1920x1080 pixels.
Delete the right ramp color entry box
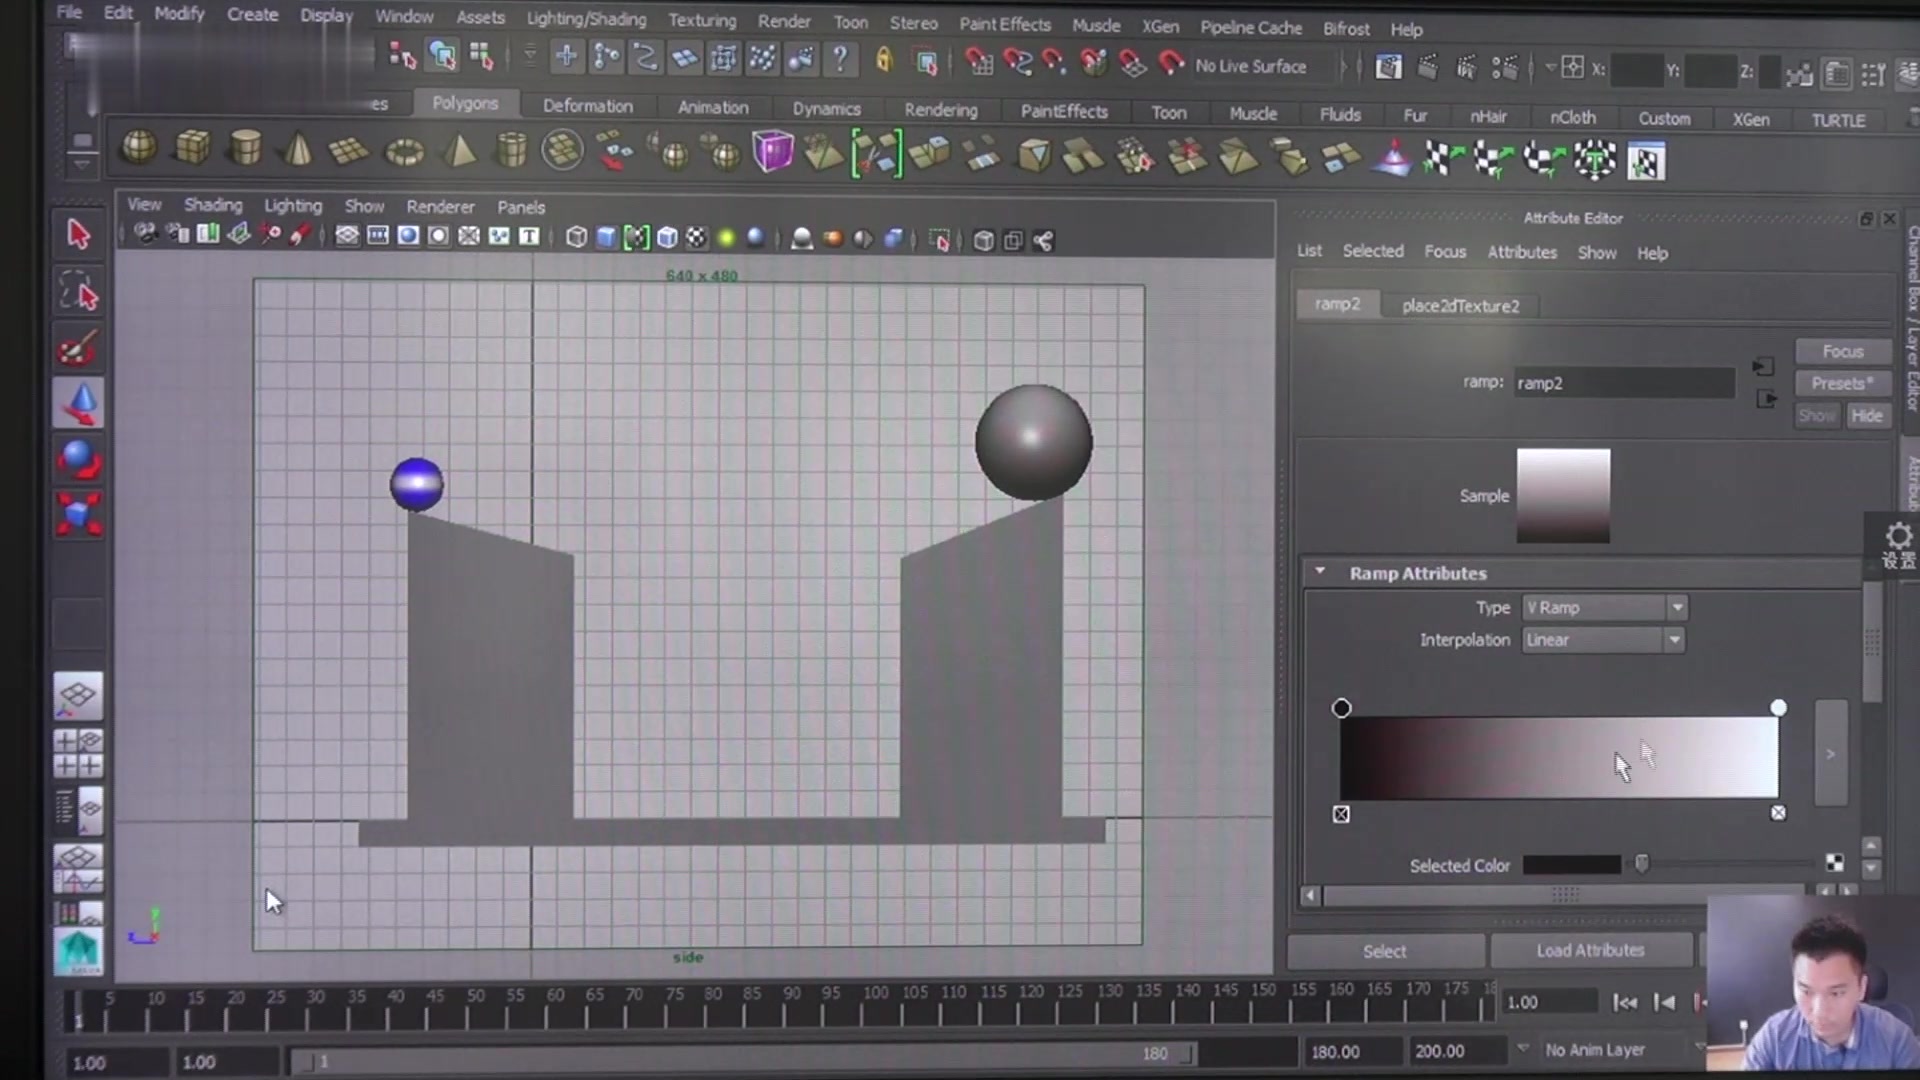coord(1778,813)
